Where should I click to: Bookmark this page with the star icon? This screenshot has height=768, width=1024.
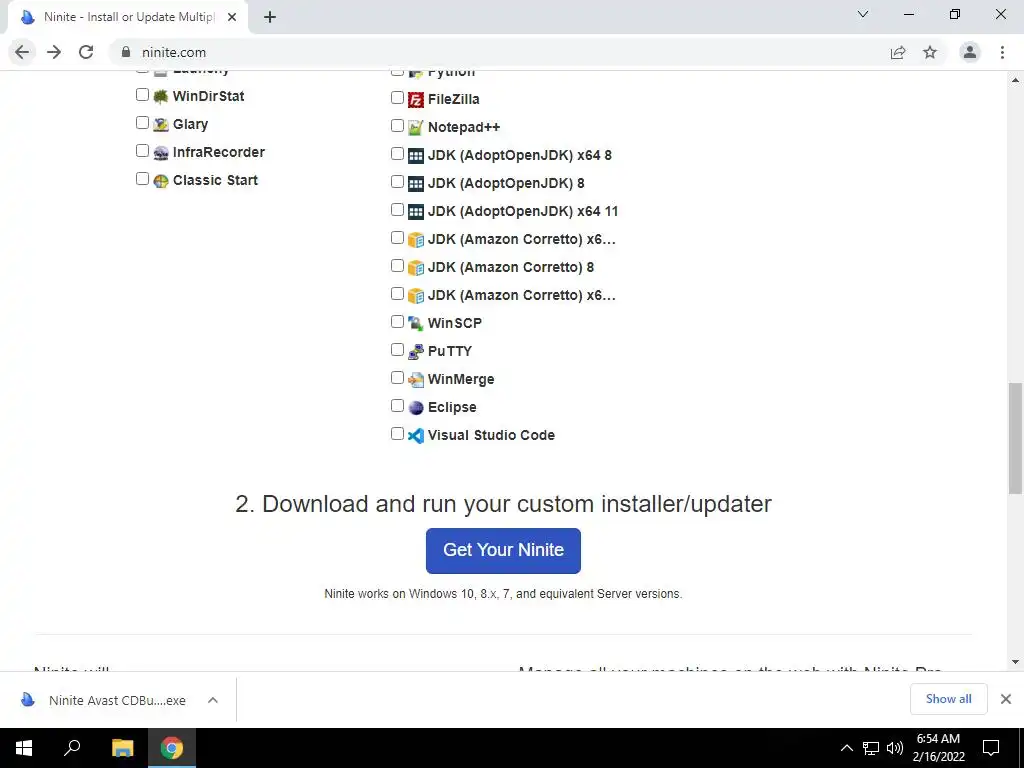point(930,52)
